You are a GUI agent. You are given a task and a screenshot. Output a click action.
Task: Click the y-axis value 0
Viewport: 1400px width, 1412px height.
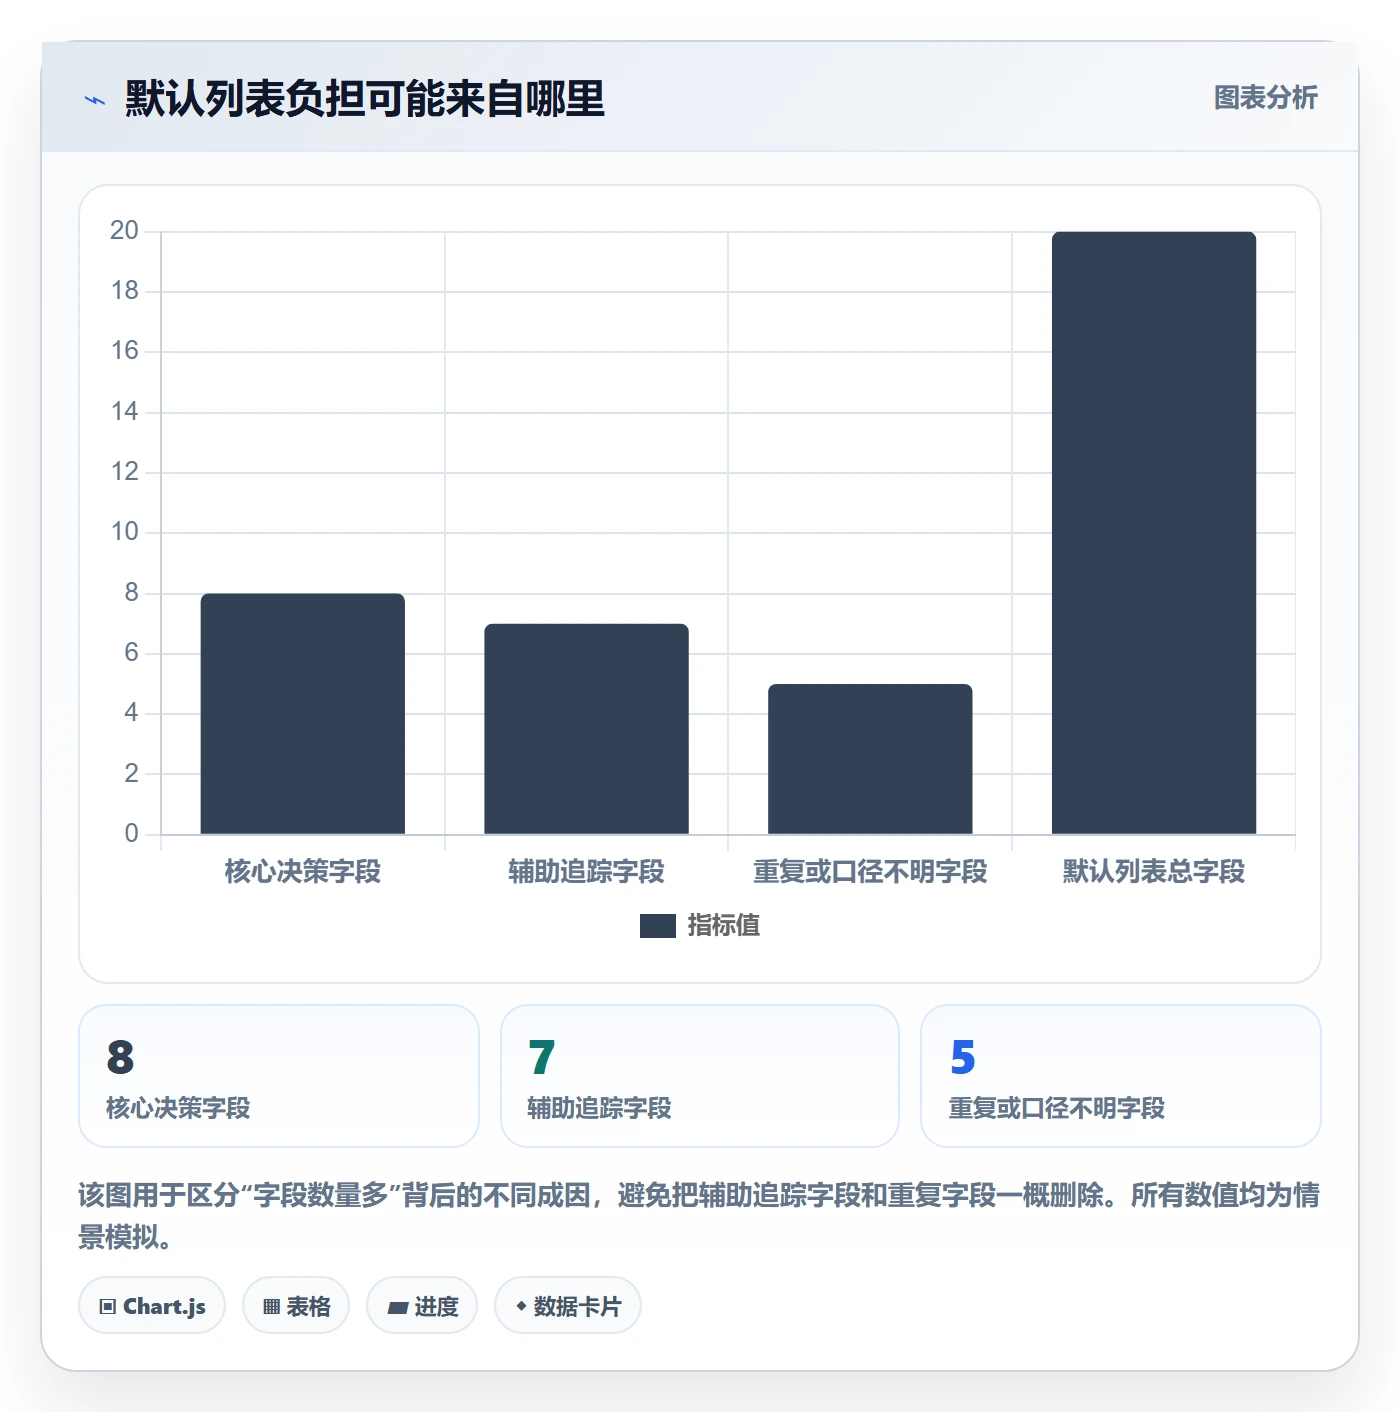click(x=131, y=834)
